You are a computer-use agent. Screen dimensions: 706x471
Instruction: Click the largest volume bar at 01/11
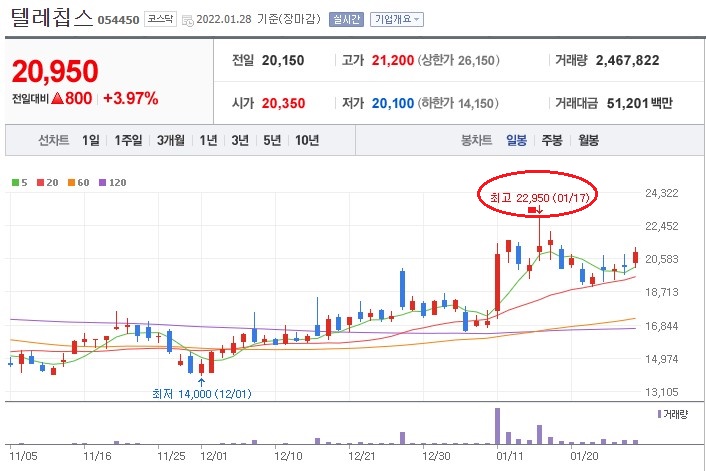pyautogui.click(x=498, y=426)
